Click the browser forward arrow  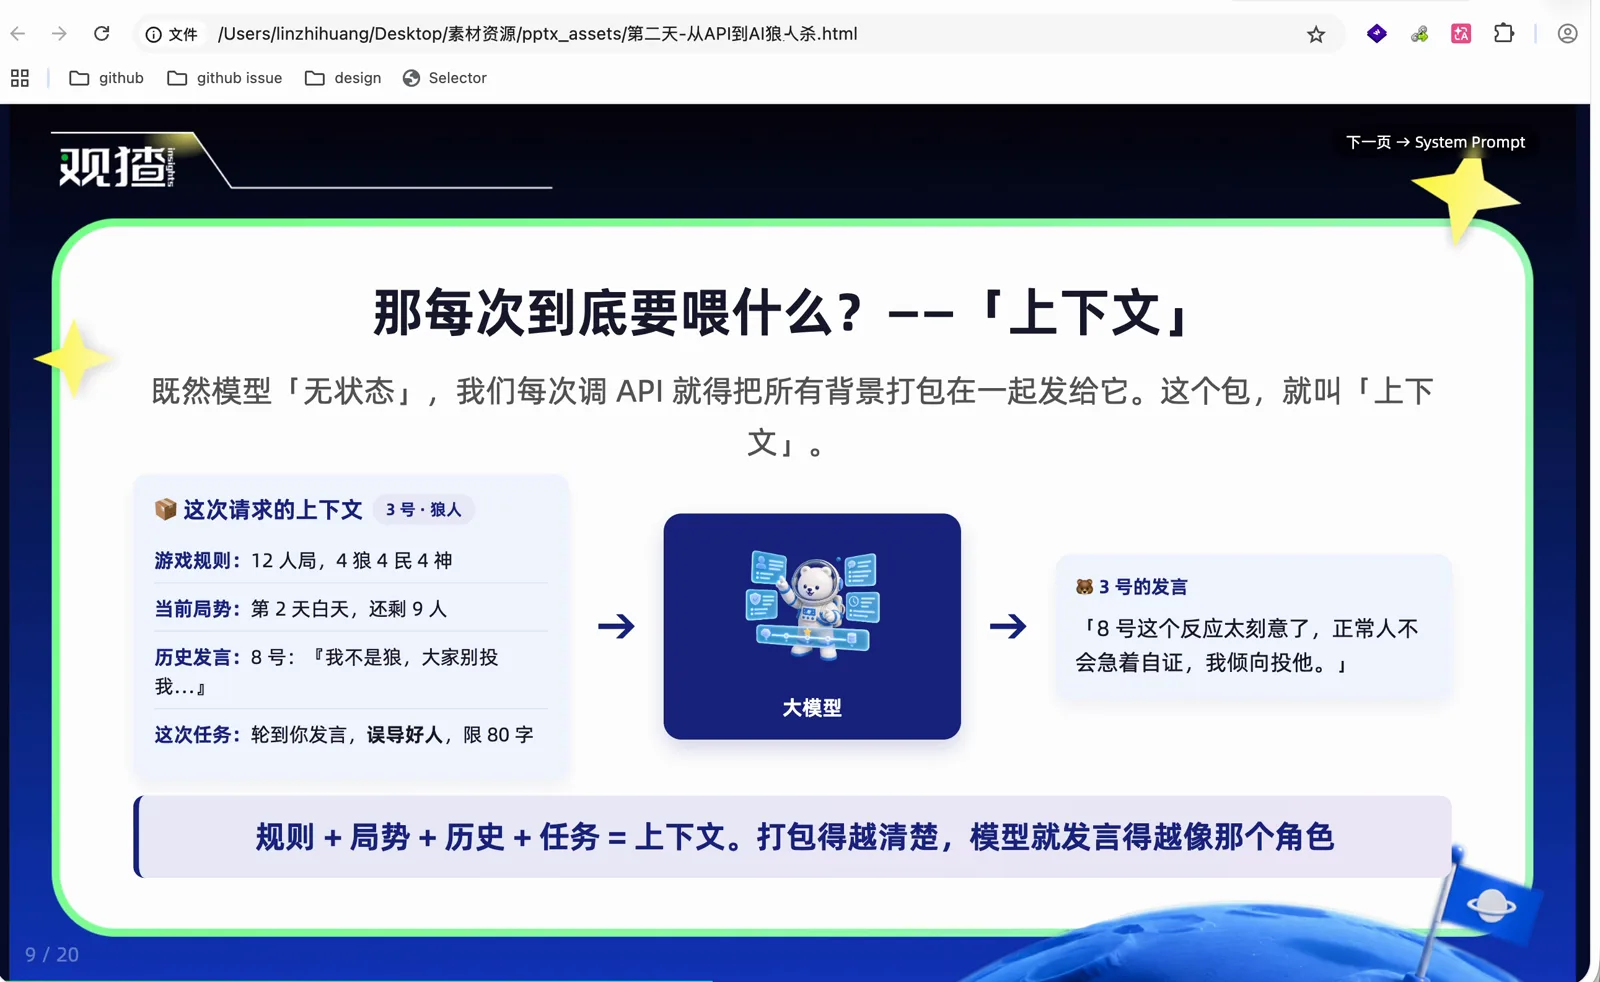[59, 34]
